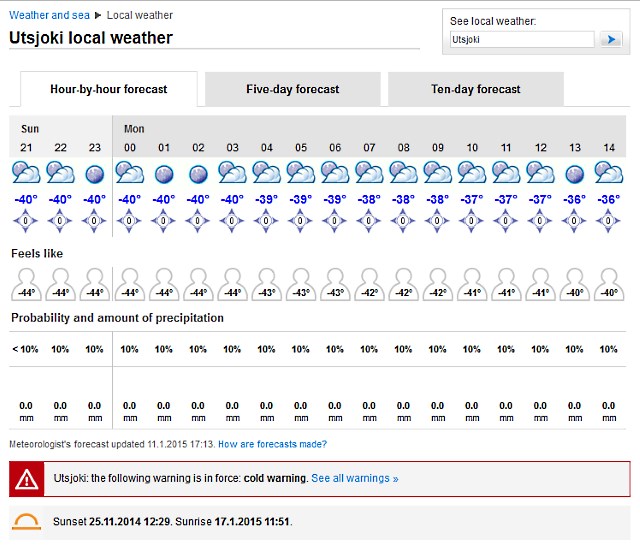Click the local weather search field with Utsjoki
This screenshot has height=546, width=640.
tap(522, 40)
